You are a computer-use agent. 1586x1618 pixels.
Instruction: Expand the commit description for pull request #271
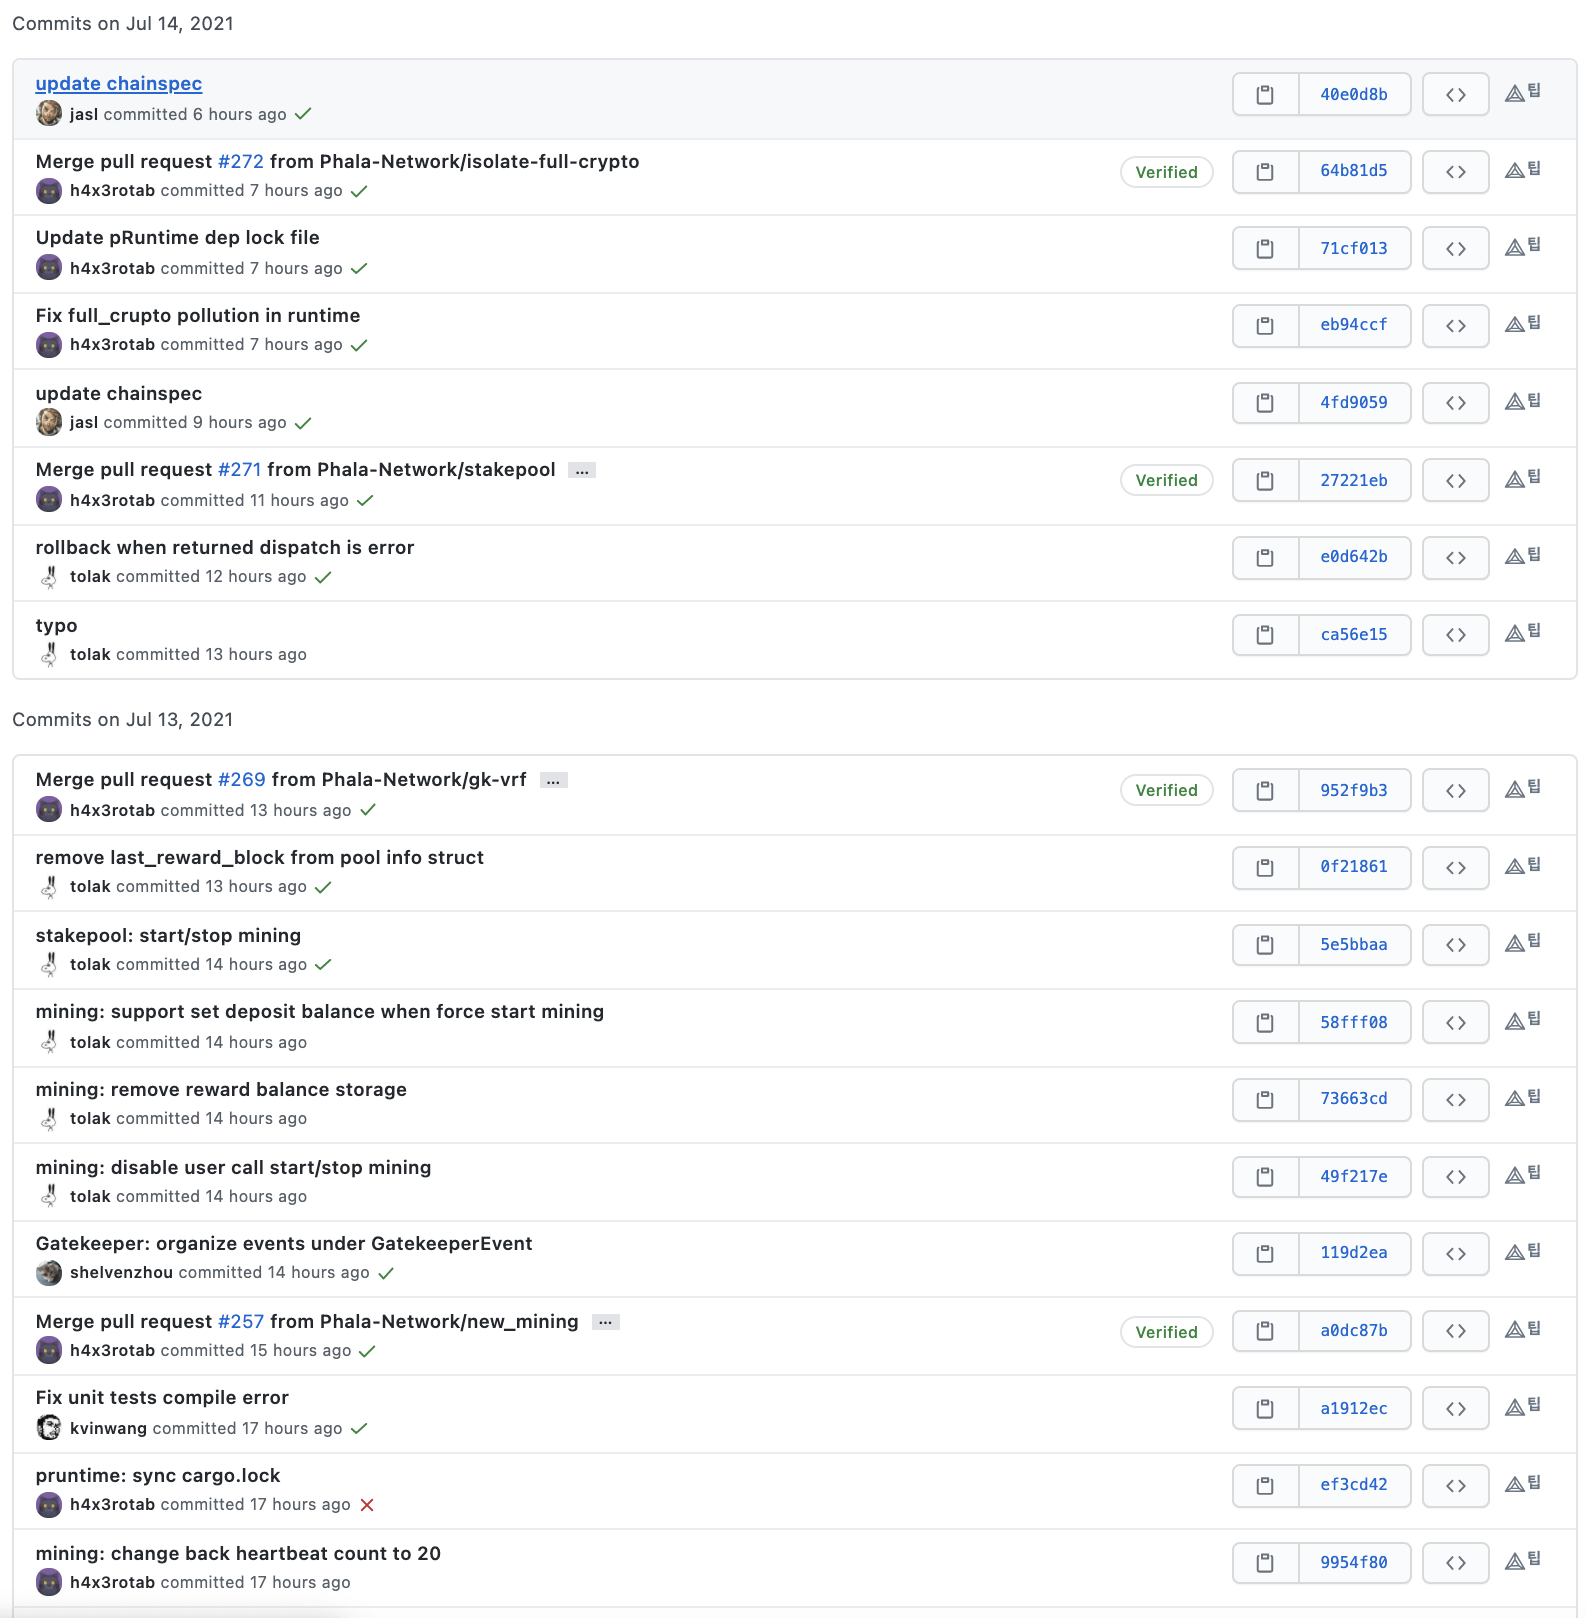click(582, 471)
